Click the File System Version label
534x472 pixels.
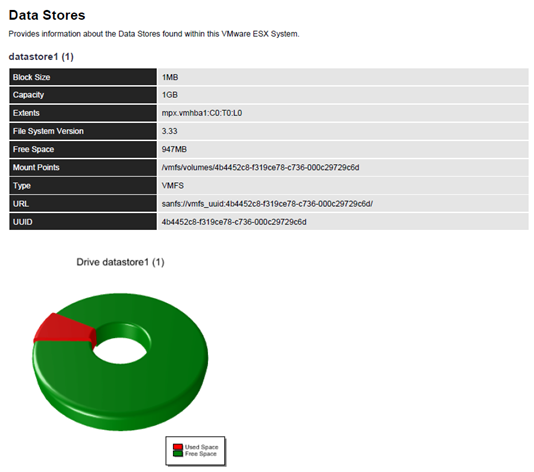[48, 131]
